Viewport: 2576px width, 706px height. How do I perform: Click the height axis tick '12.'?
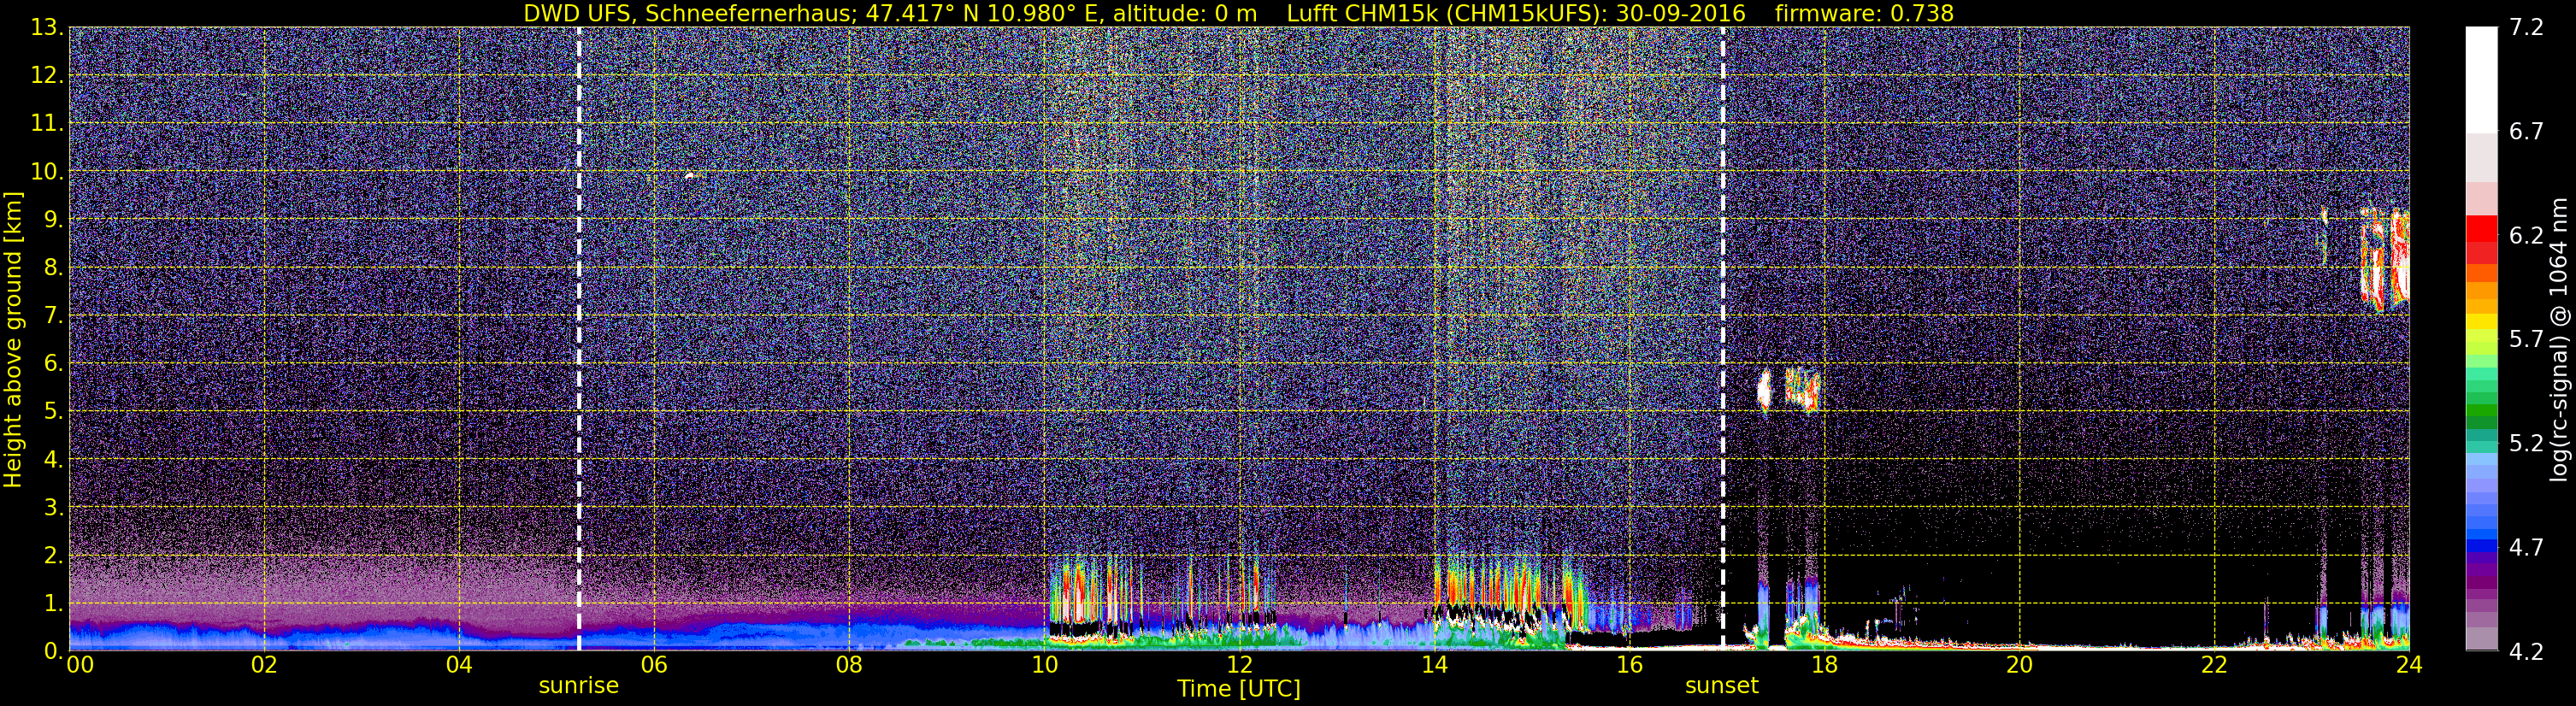(x=46, y=75)
